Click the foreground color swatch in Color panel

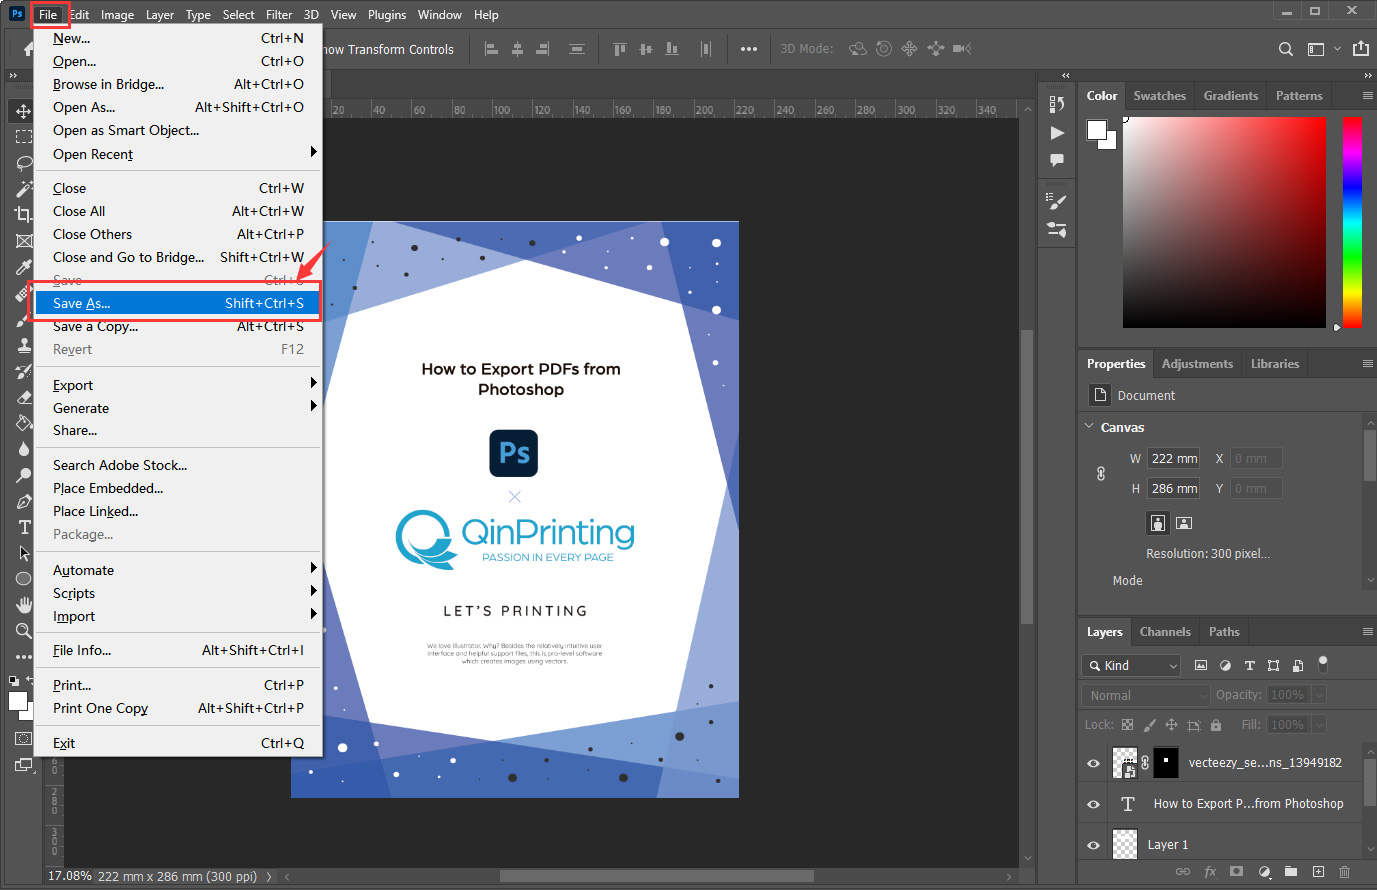[1098, 130]
